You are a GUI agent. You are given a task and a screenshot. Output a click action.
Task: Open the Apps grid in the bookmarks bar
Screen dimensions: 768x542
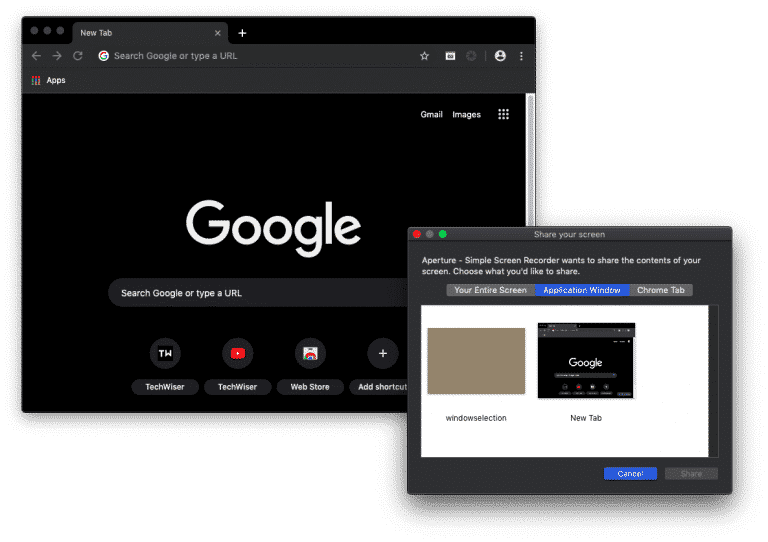pyautogui.click(x=36, y=80)
